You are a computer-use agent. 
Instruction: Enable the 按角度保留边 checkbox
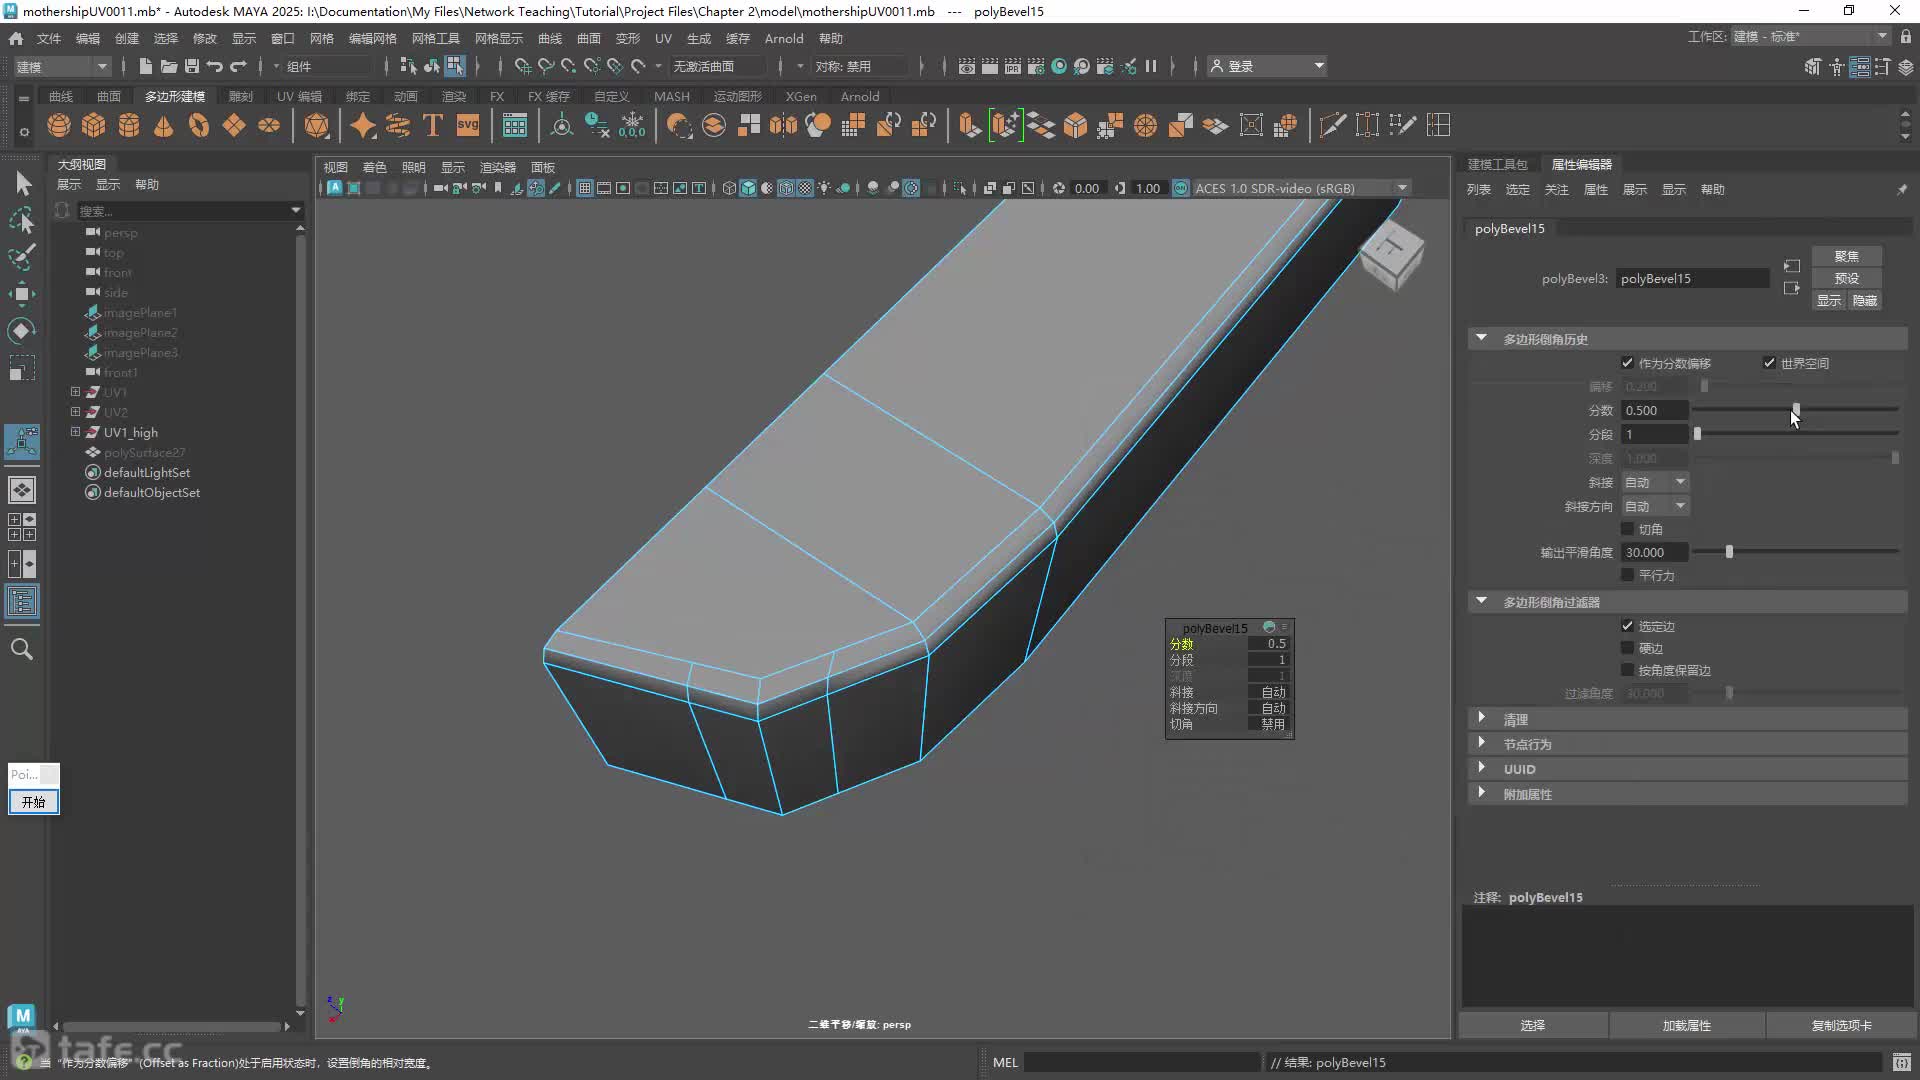coord(1627,670)
